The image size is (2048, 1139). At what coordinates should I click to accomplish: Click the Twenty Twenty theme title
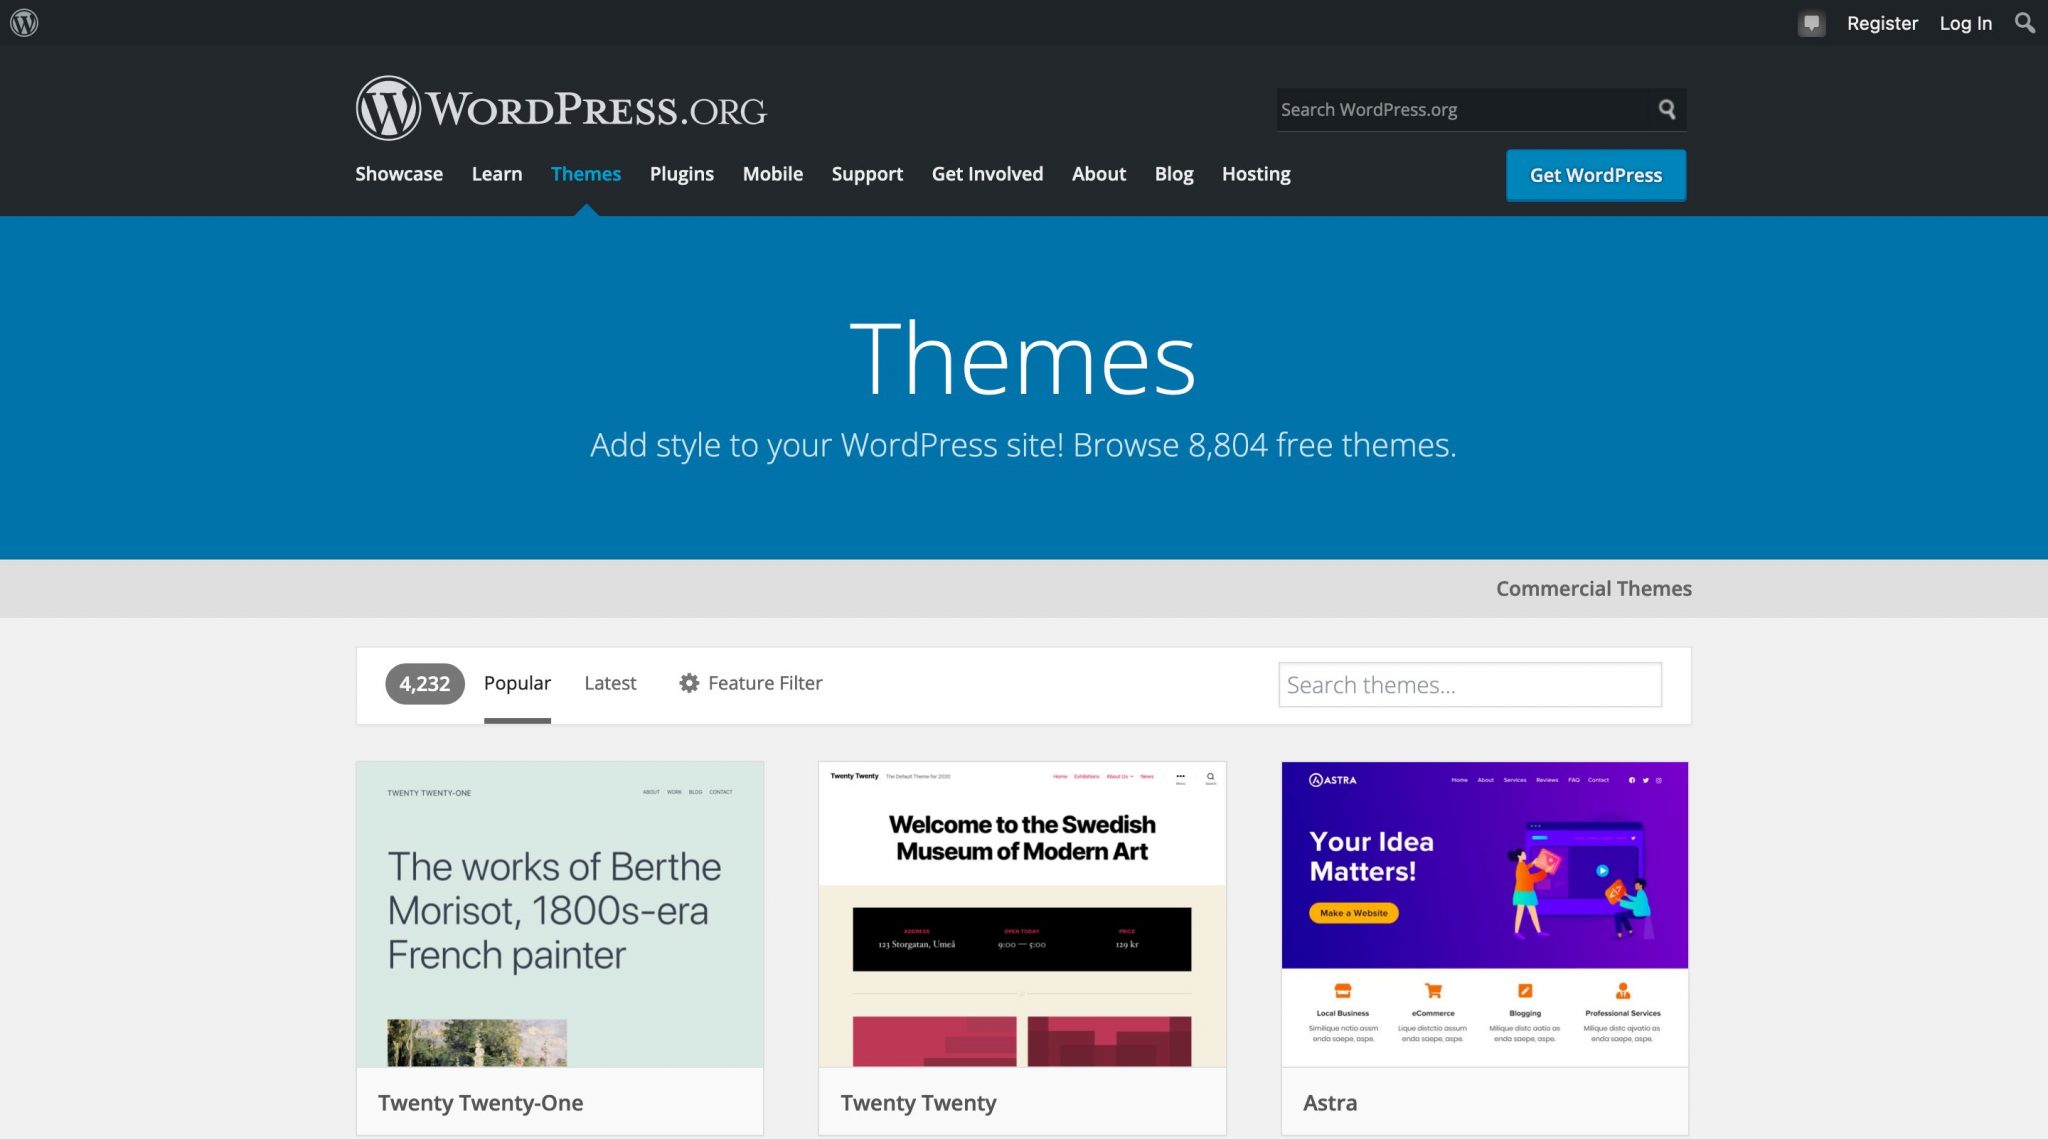pyautogui.click(x=918, y=1103)
